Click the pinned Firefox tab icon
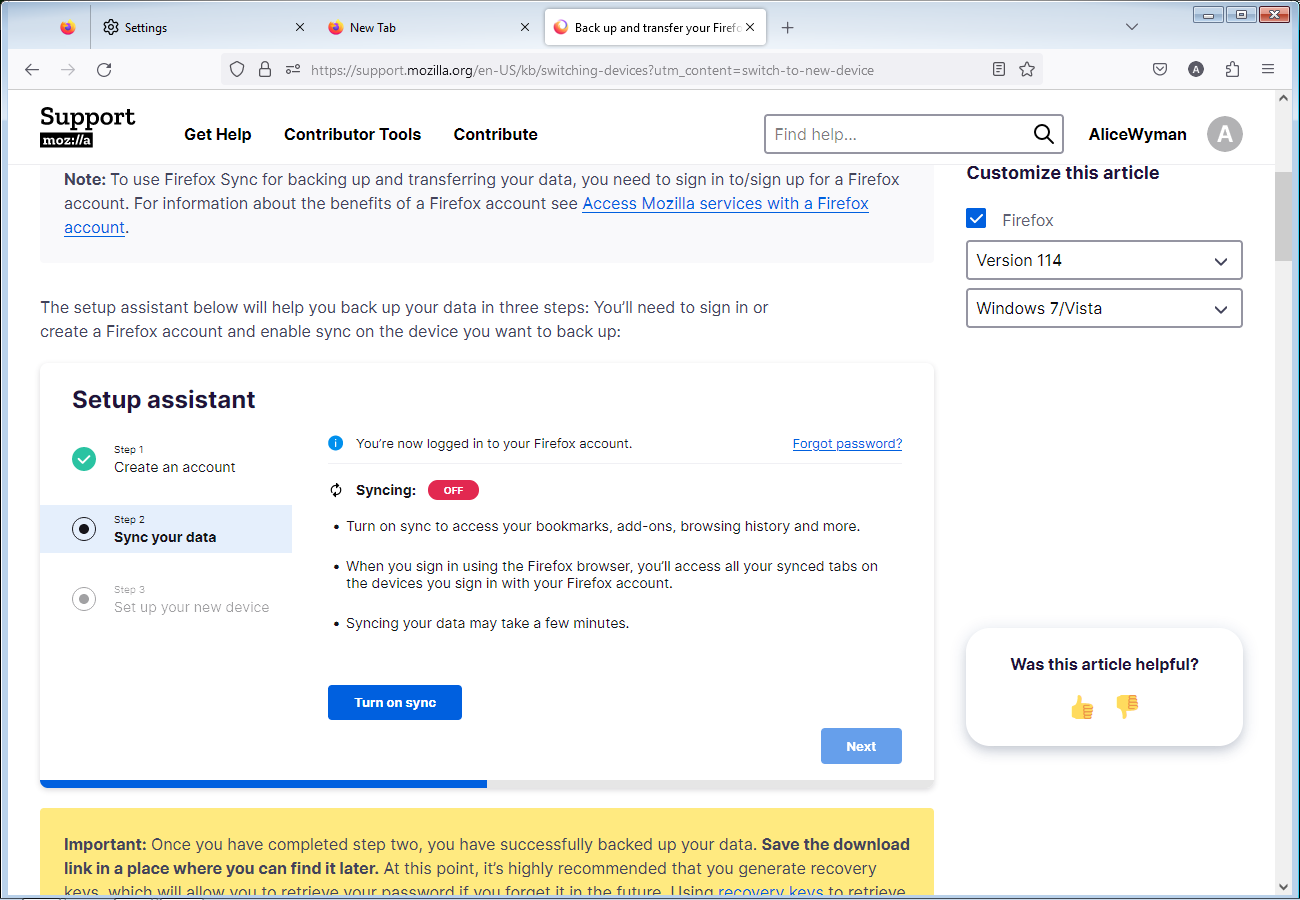The height and width of the screenshot is (900, 1300). click(67, 28)
